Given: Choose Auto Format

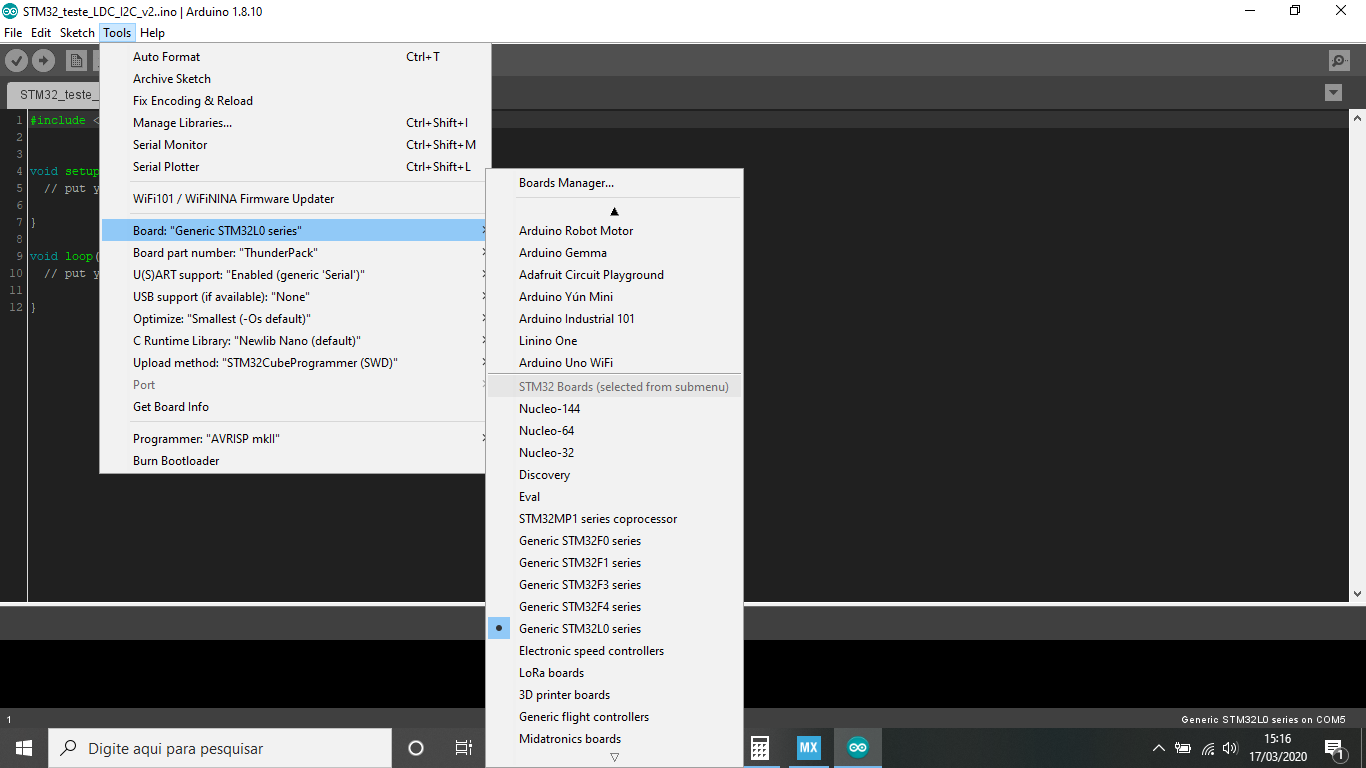Looking at the screenshot, I should pos(296,57).
